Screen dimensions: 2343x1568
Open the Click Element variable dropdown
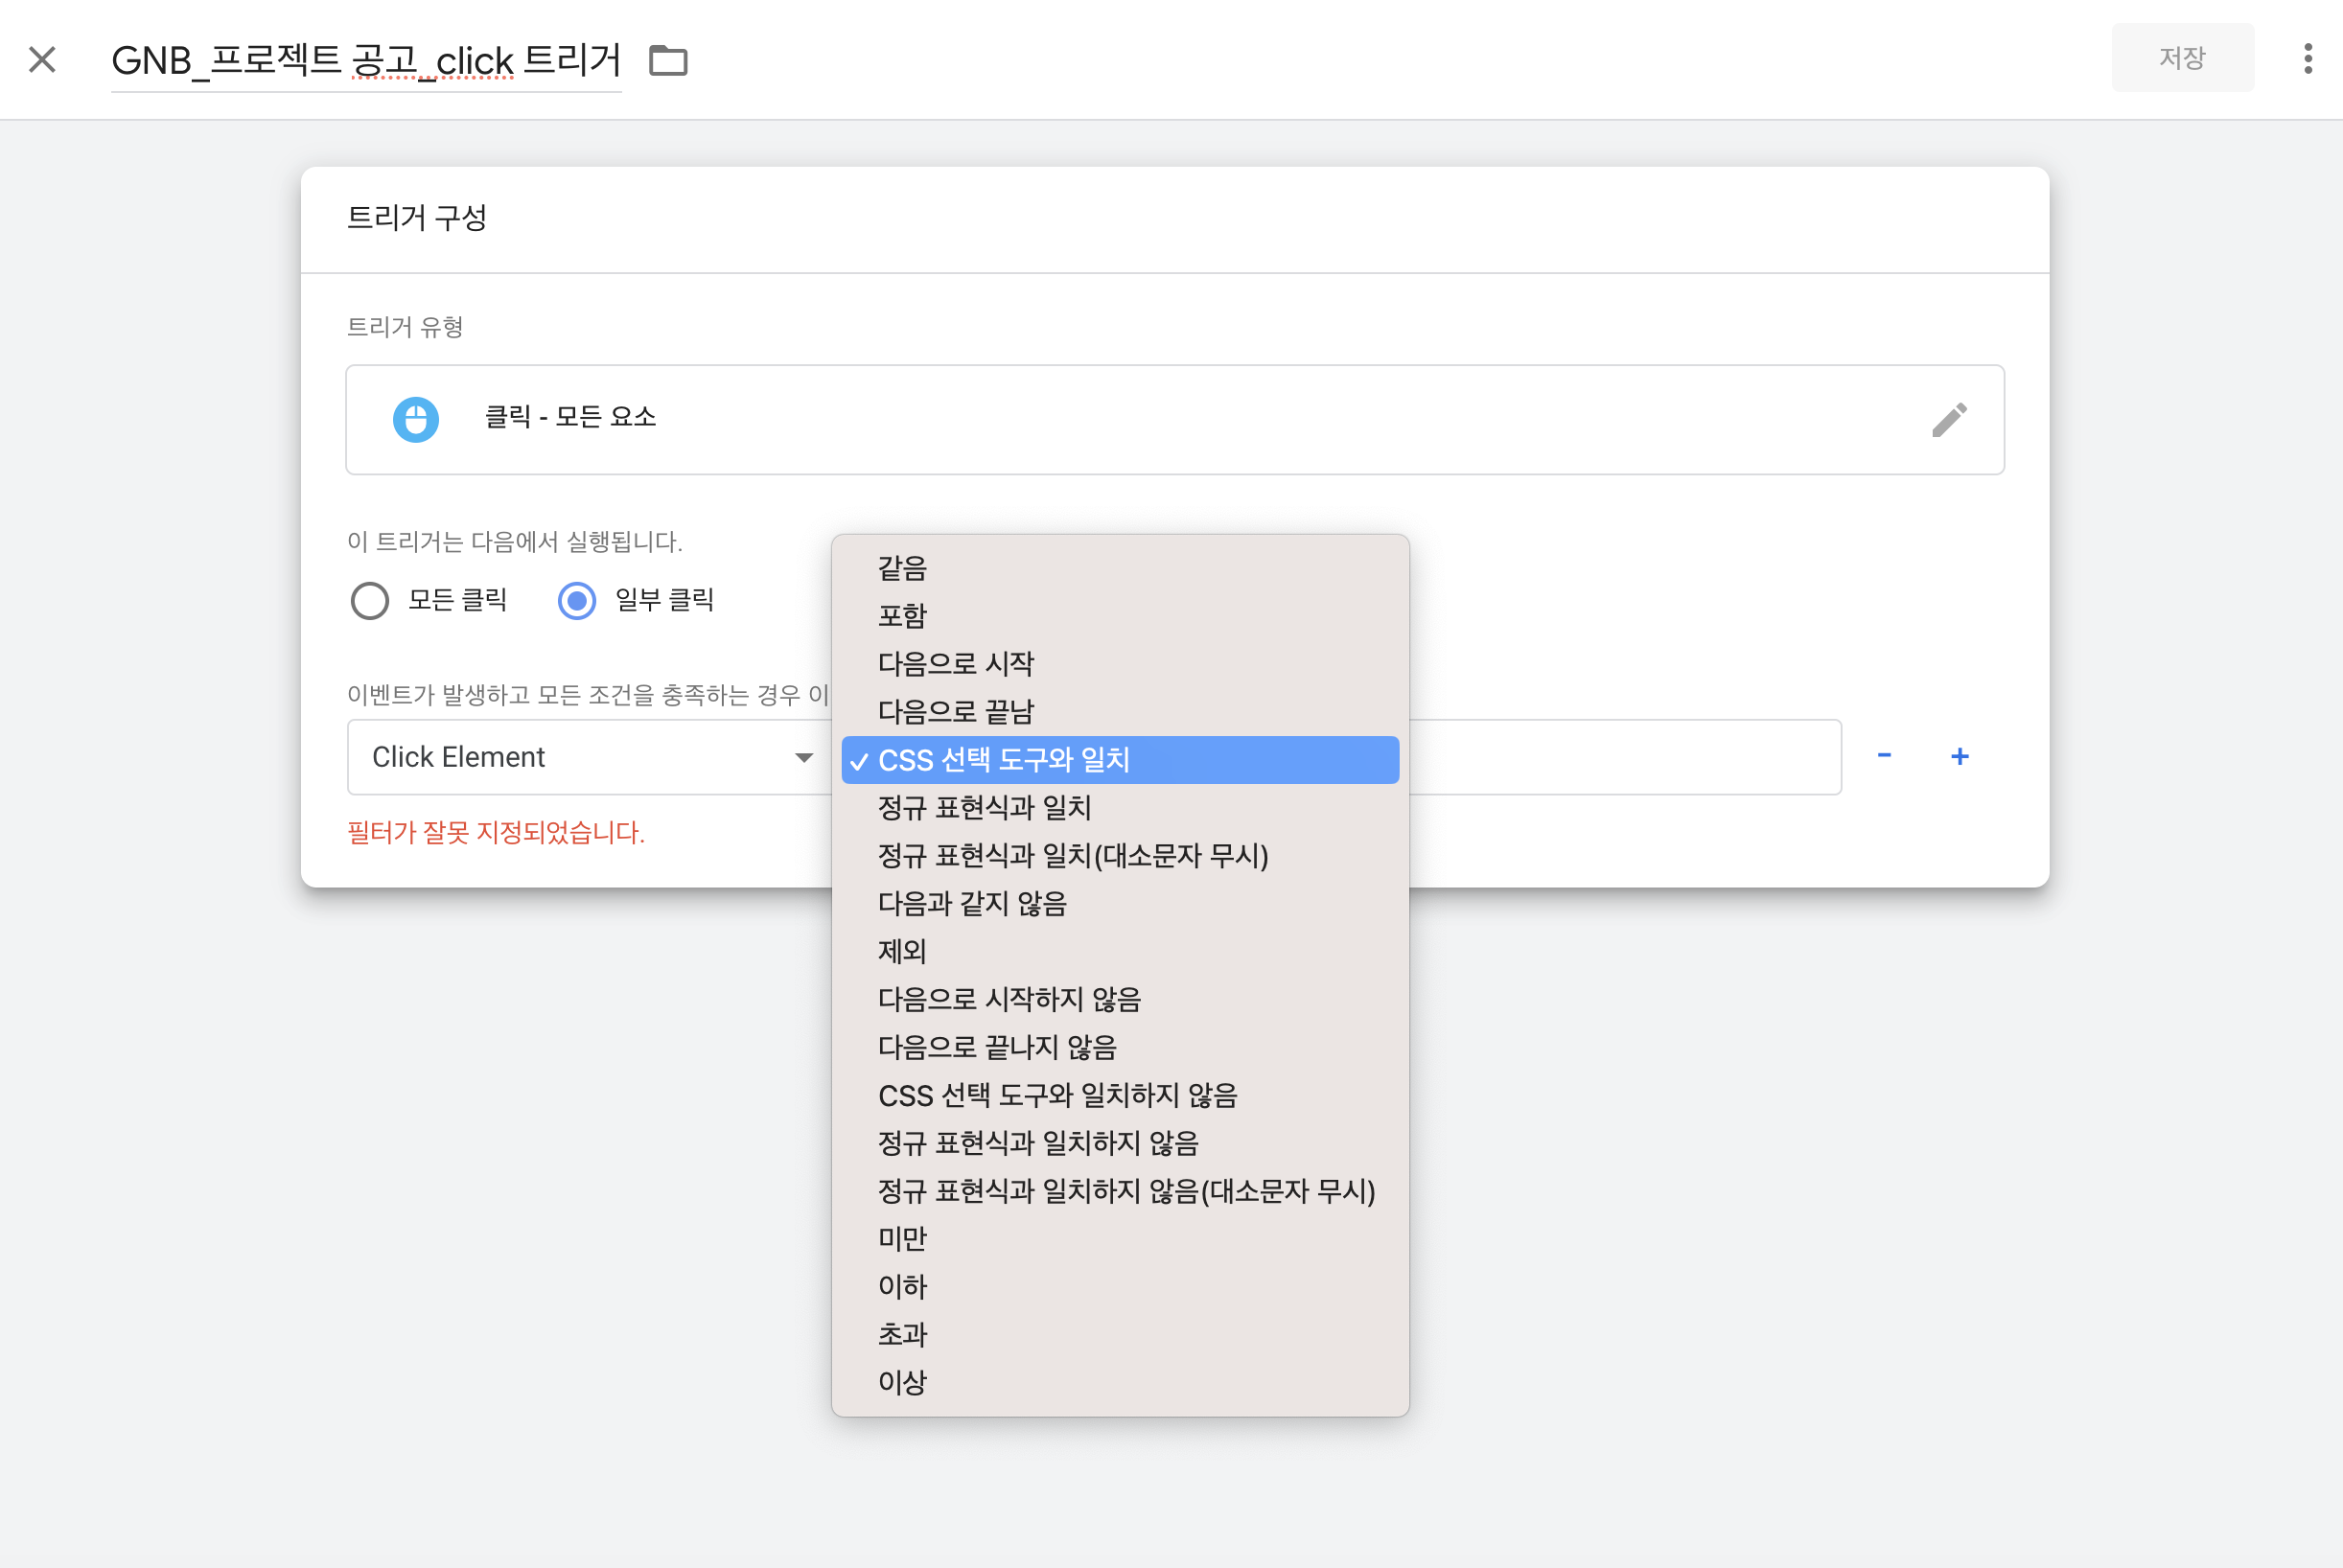(x=590, y=757)
